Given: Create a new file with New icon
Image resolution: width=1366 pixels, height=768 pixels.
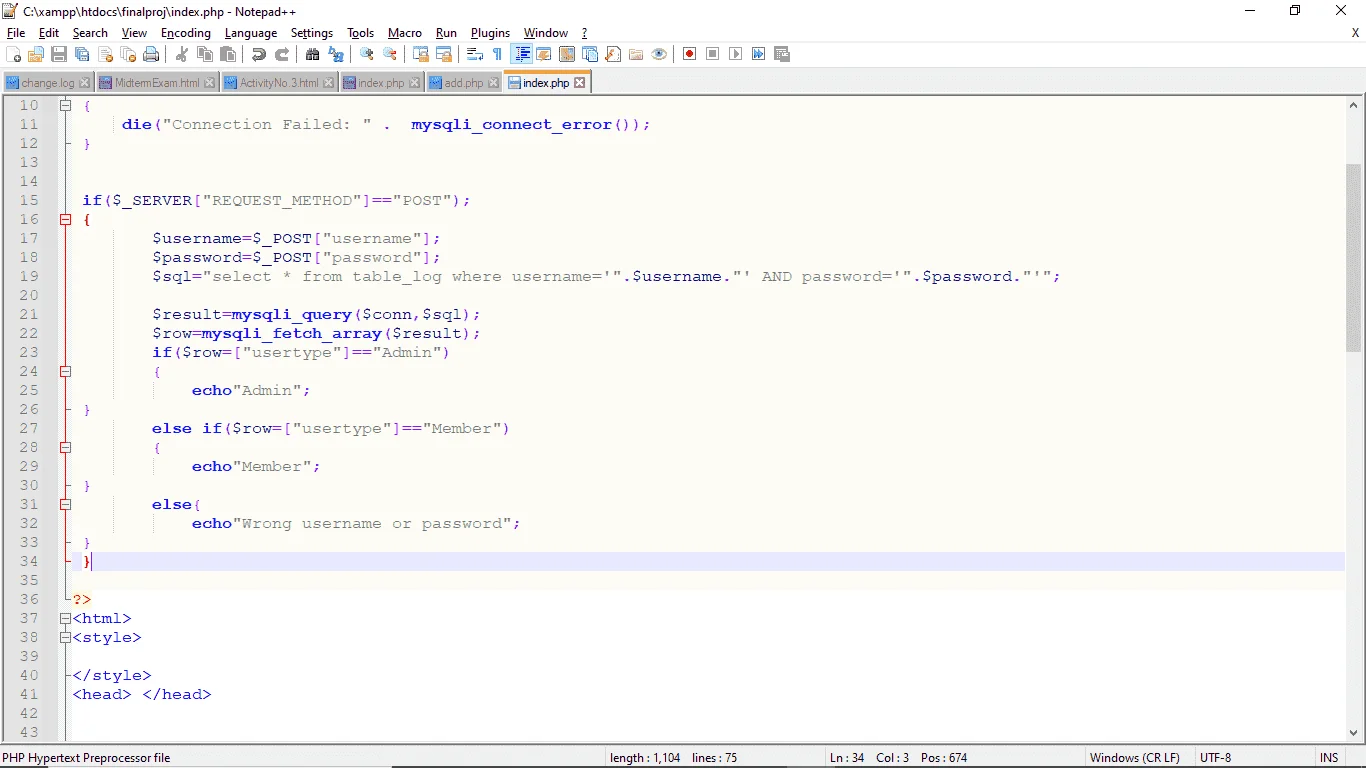Looking at the screenshot, I should 13,54.
